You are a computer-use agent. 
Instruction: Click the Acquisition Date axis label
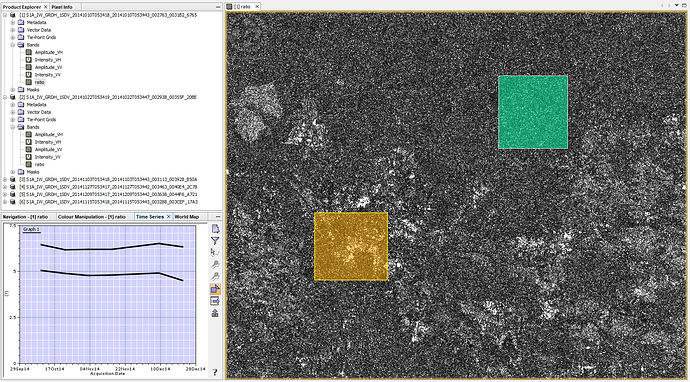click(x=107, y=374)
